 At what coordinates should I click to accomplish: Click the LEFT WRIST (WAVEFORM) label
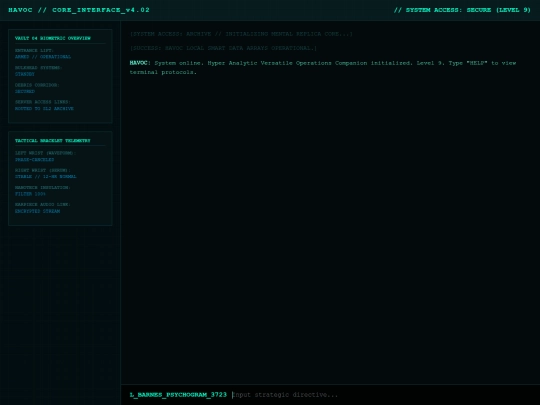point(45,153)
